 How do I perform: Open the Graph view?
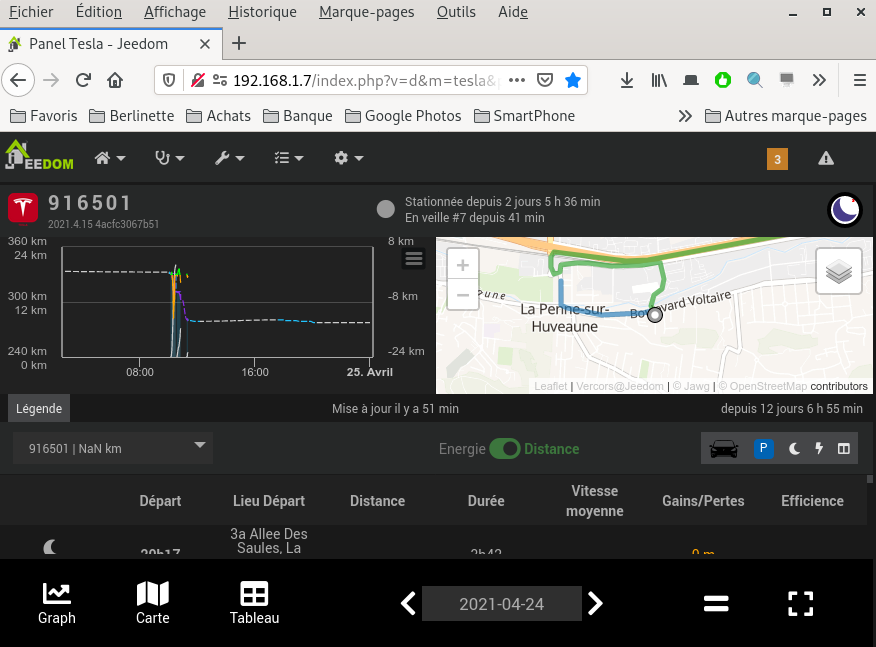[x=57, y=603]
